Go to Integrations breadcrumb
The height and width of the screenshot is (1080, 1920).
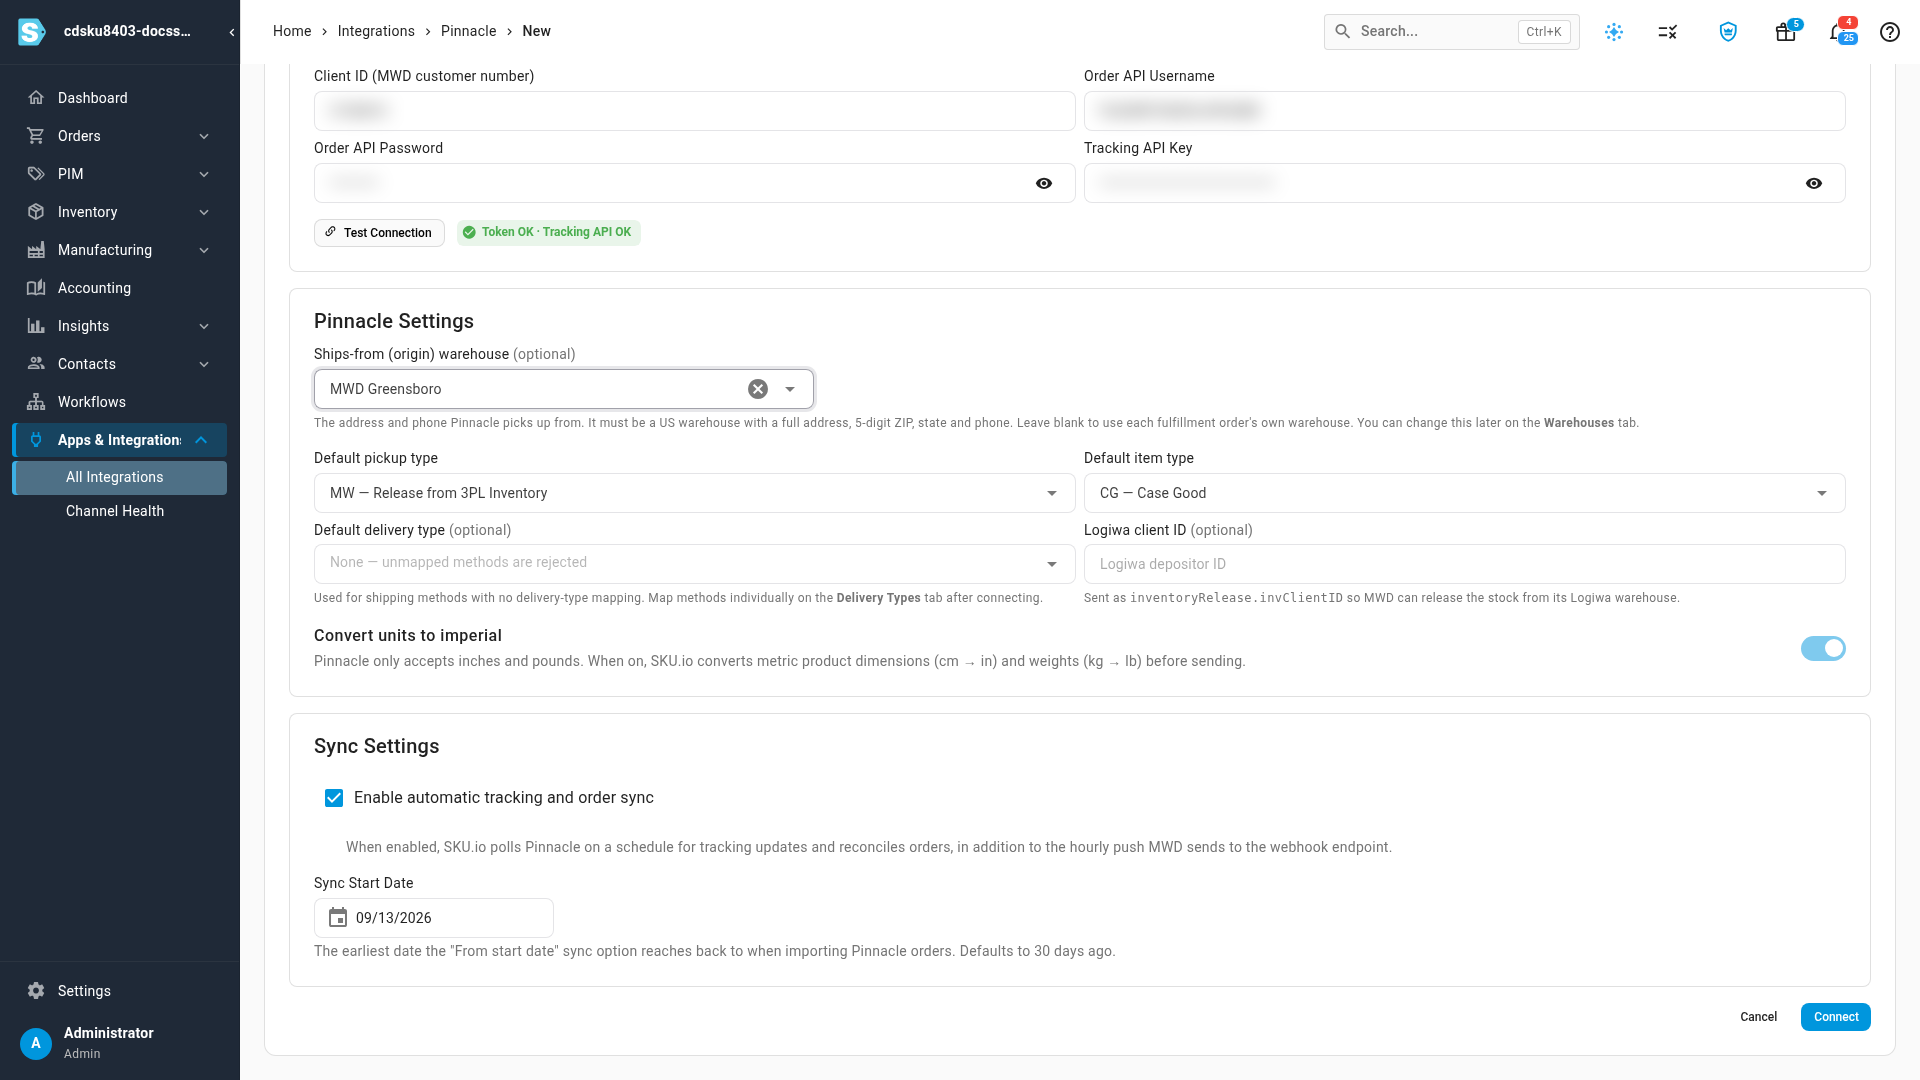tap(376, 31)
